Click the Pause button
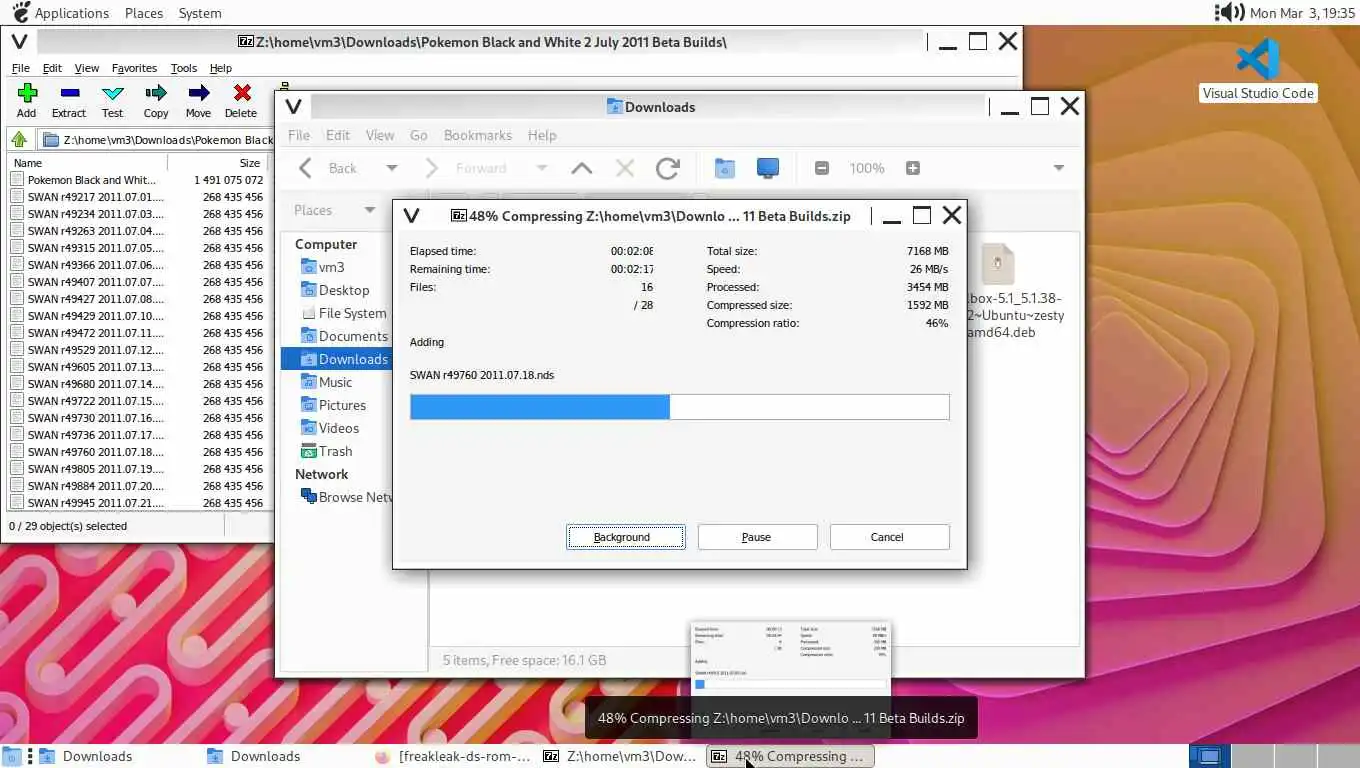1360x768 pixels. pyautogui.click(x=757, y=537)
